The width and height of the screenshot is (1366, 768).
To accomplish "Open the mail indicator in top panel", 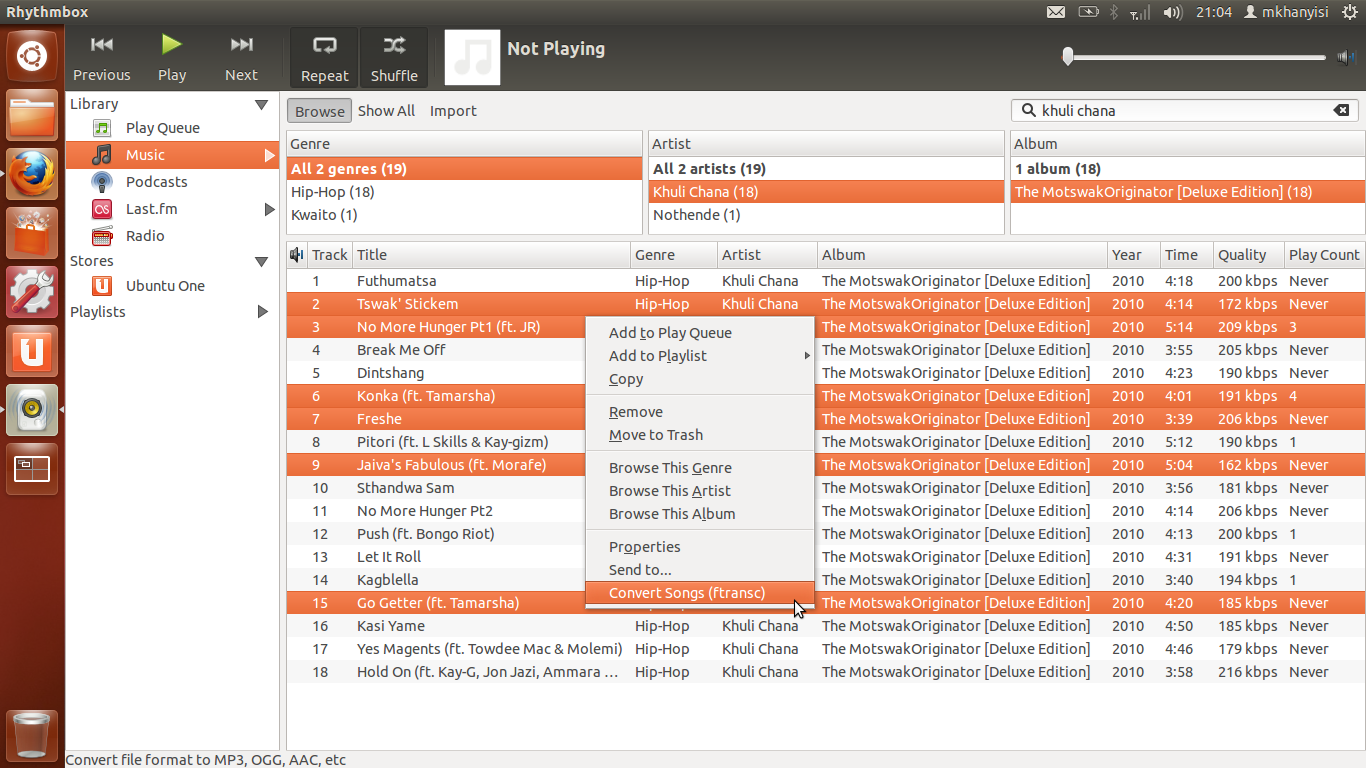I will 1056,12.
